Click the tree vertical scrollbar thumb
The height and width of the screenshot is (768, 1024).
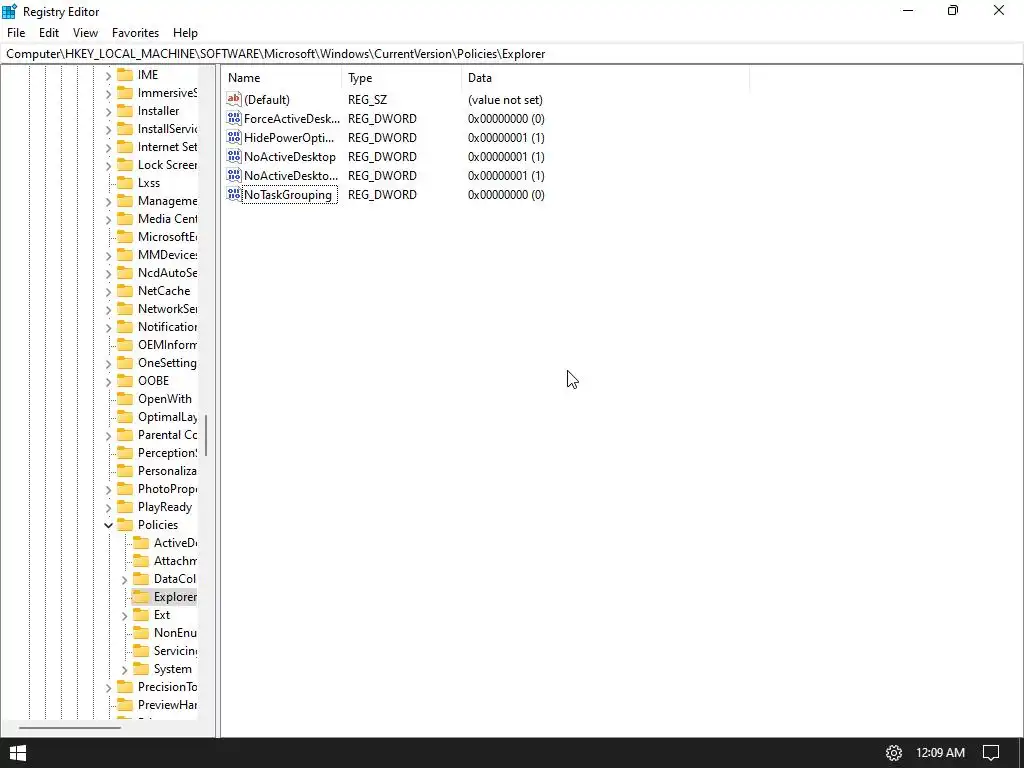206,435
